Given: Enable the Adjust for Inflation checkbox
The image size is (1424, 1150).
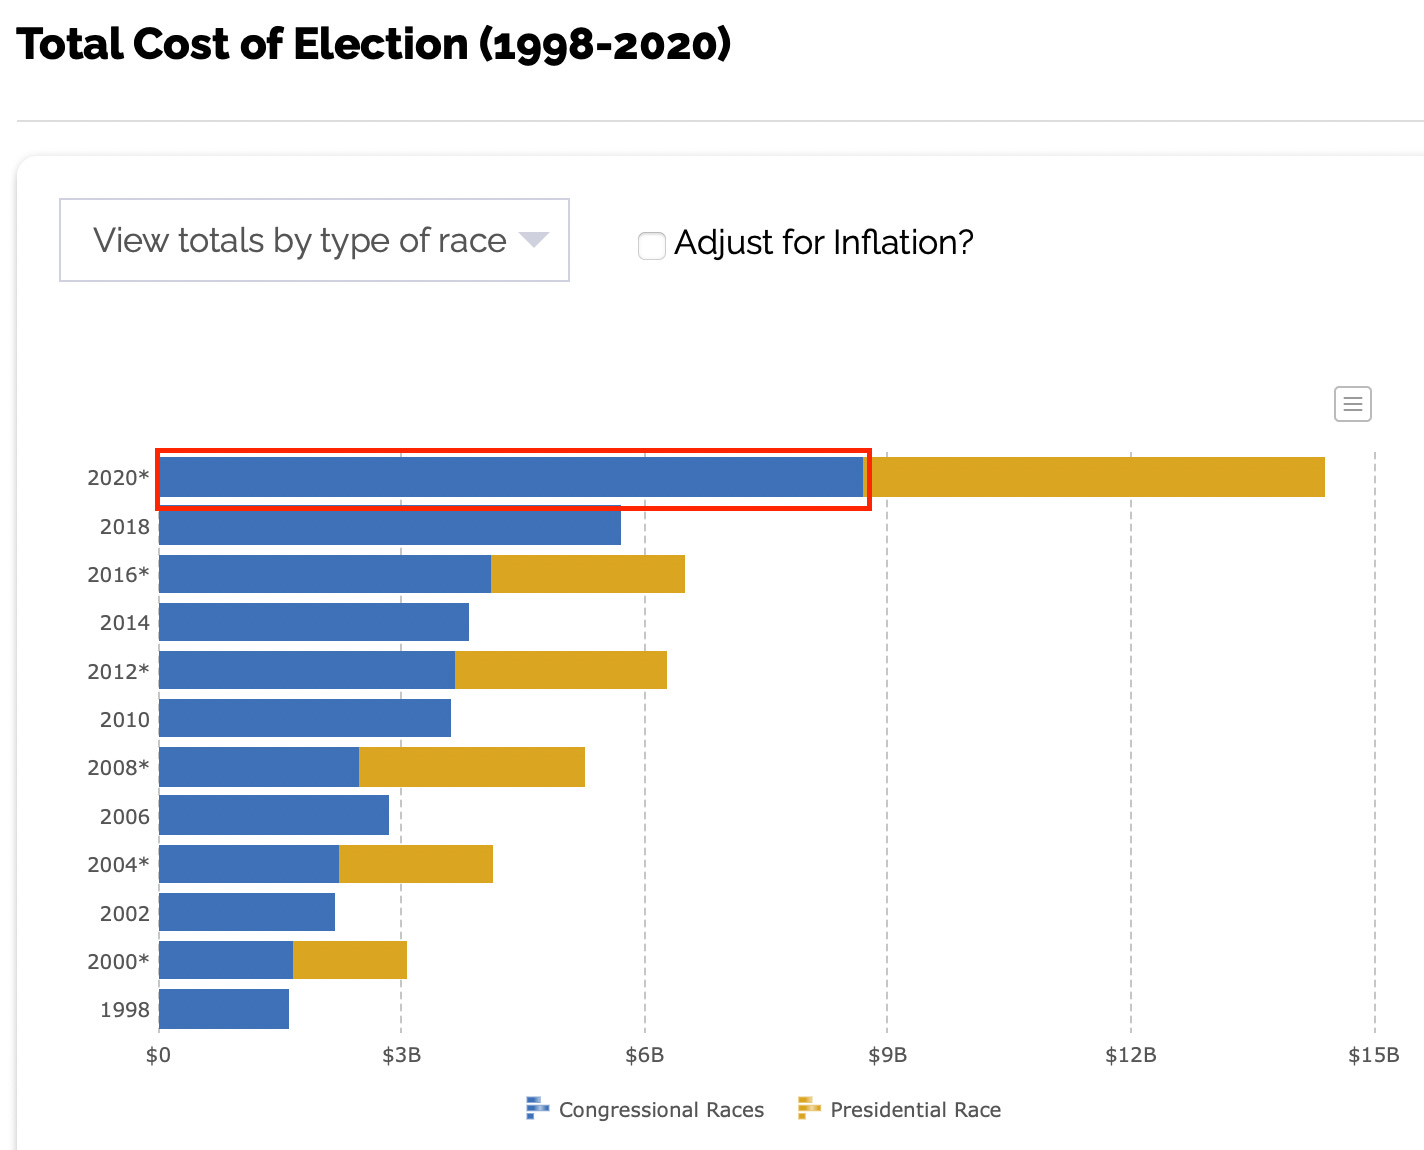Looking at the screenshot, I should [x=652, y=245].
